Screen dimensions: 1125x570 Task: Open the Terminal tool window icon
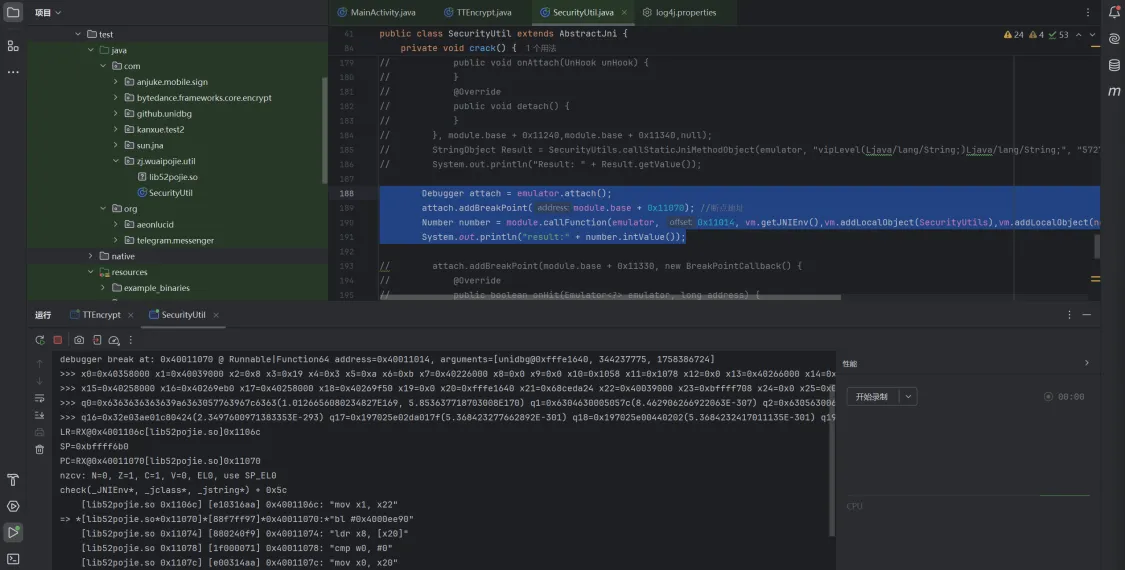coord(13,559)
